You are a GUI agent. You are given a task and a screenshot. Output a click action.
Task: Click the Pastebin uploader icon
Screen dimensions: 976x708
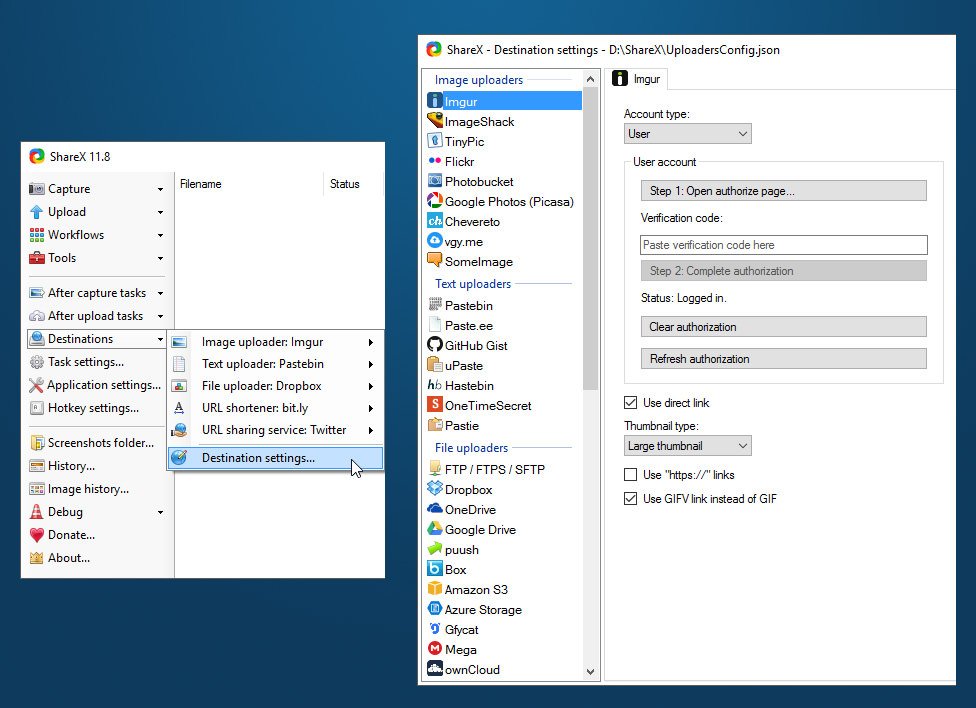tap(435, 304)
